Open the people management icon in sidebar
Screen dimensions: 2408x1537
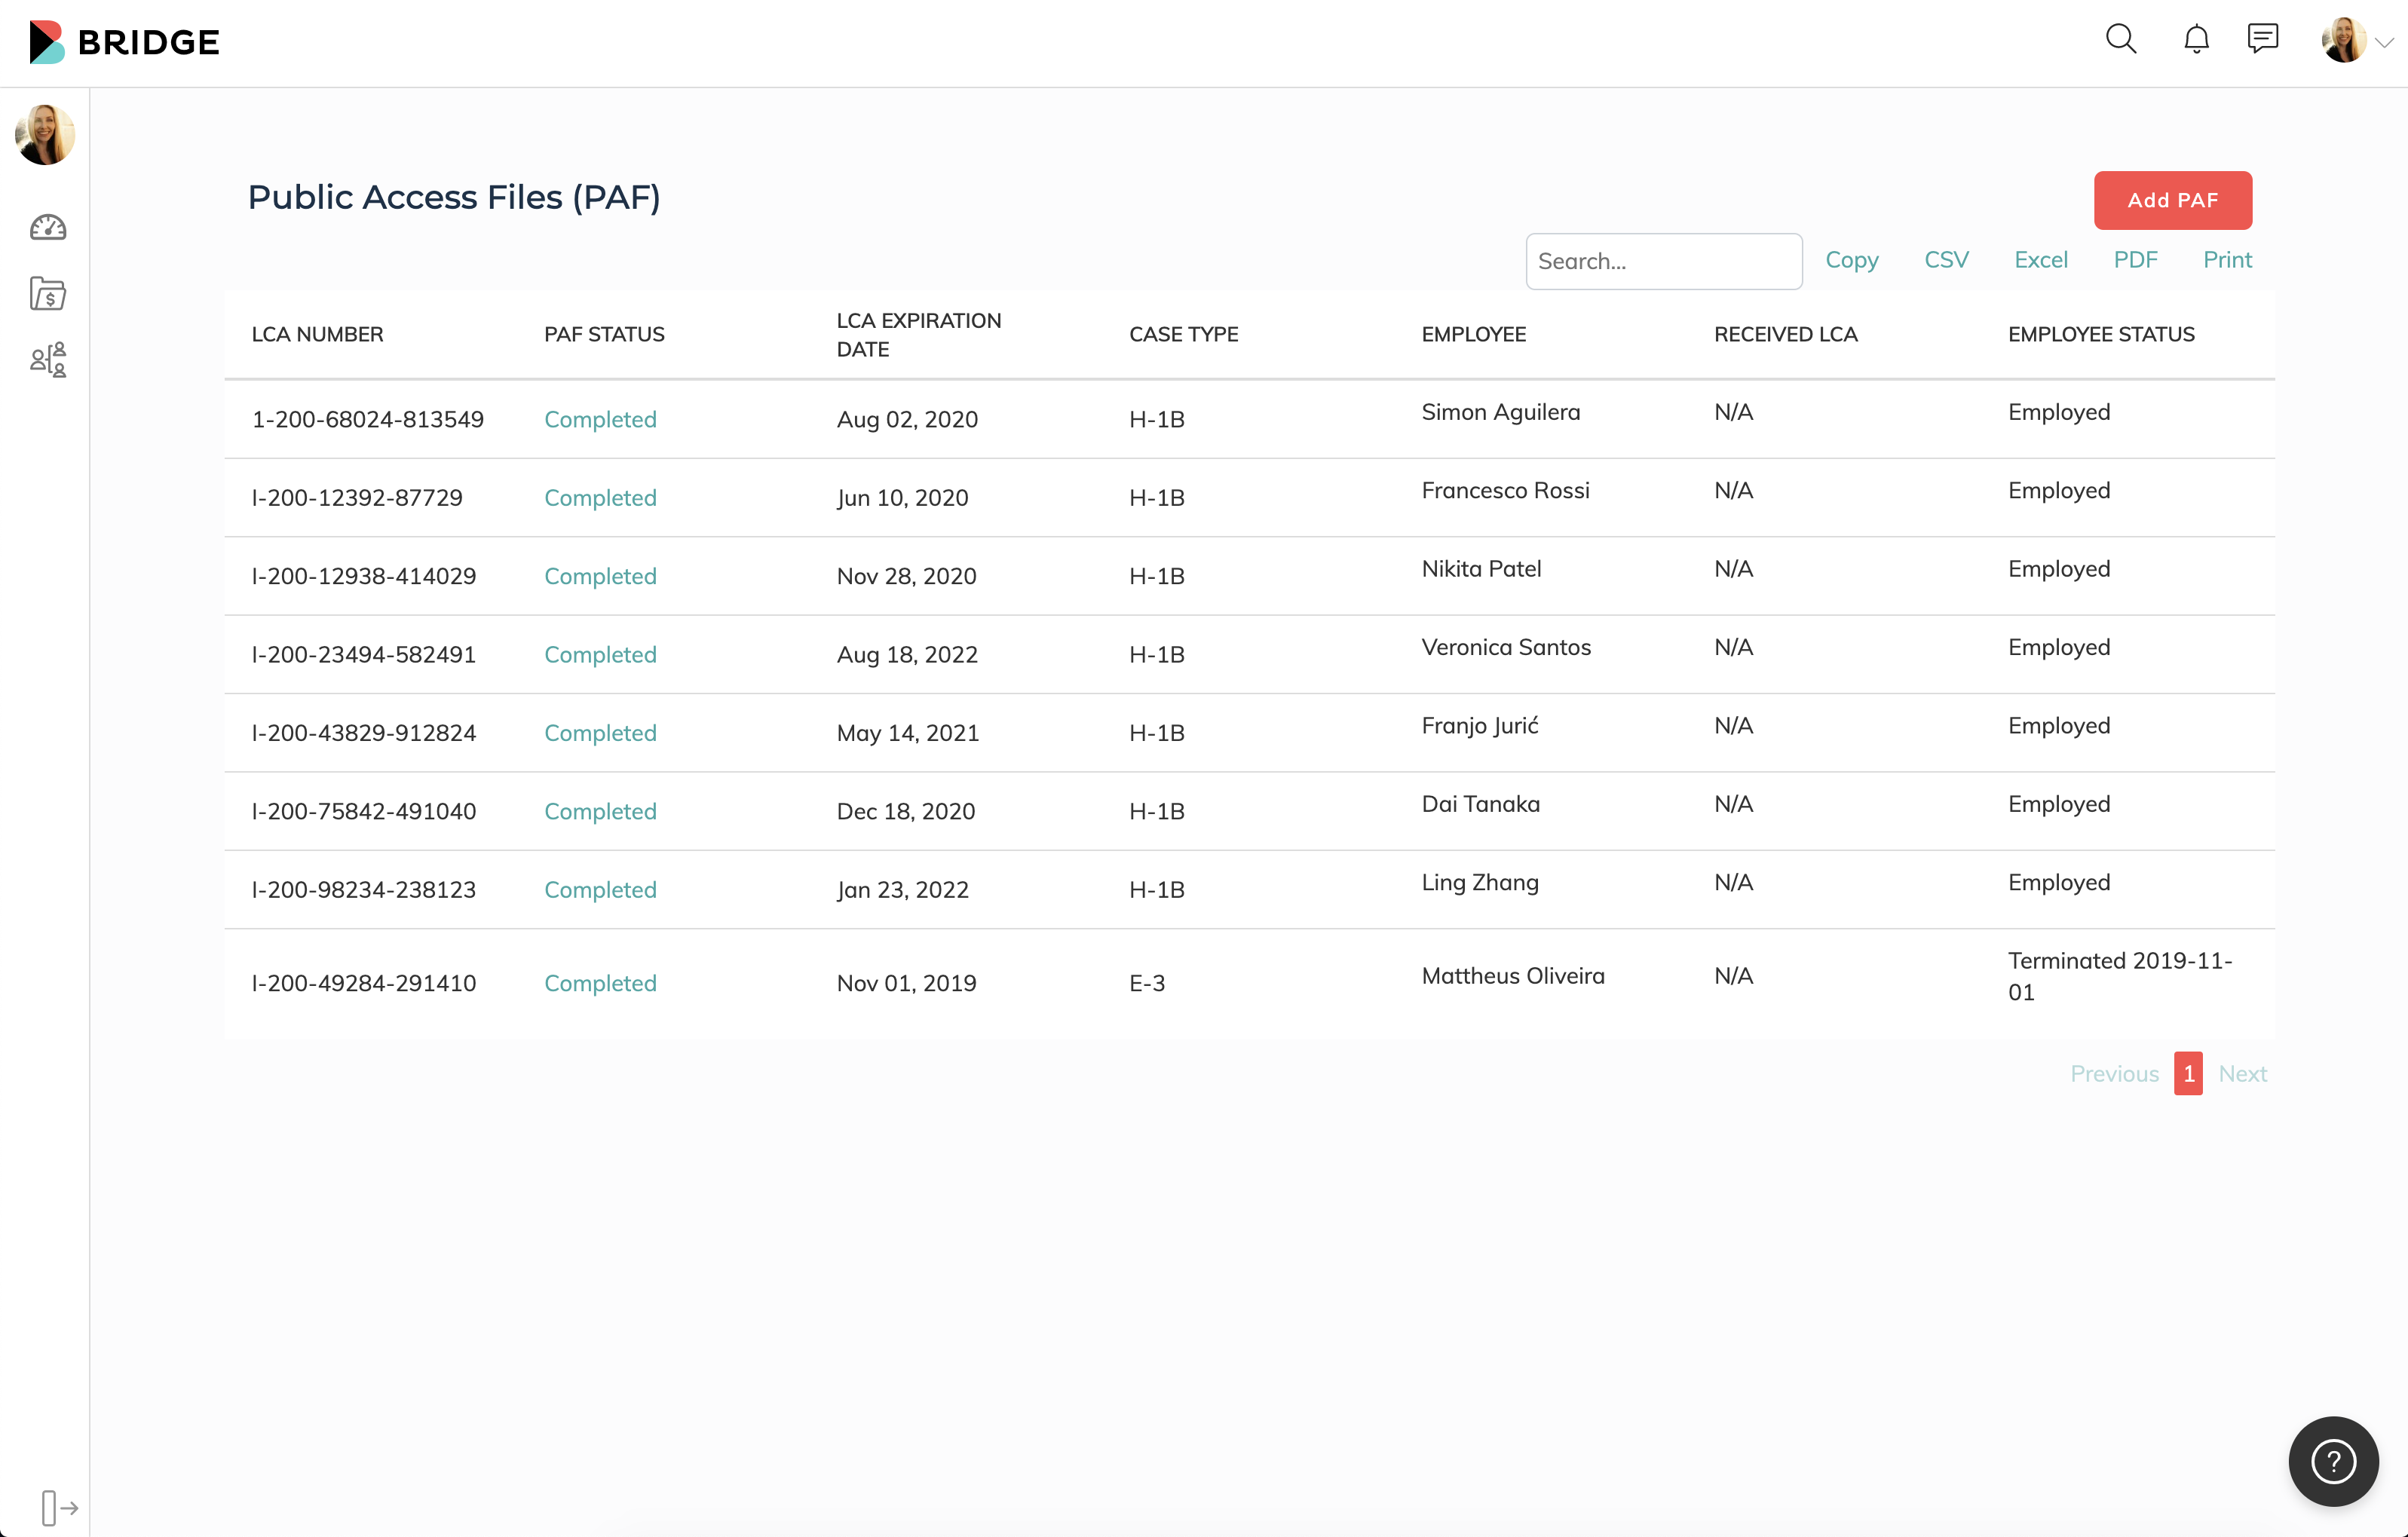tap(47, 359)
